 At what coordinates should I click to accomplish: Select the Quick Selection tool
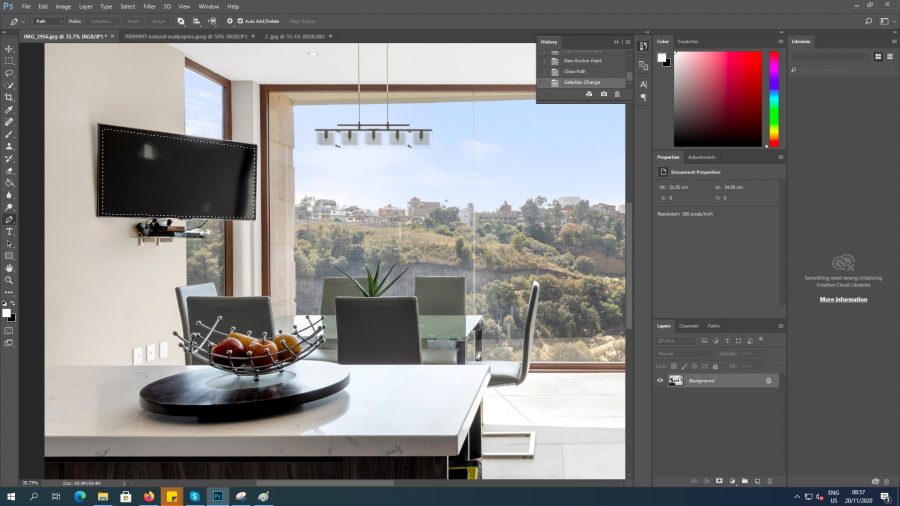coord(9,85)
